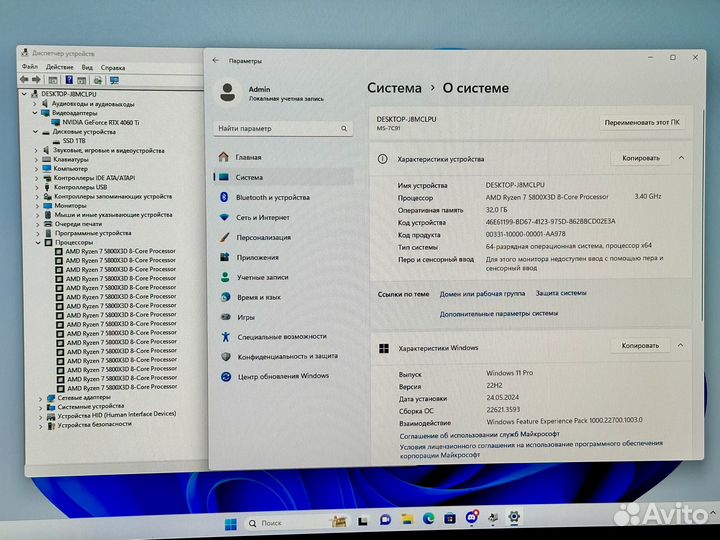Image resolution: width=720 pixels, height=540 pixels.
Task: Click the Device Manager icon on taskbar
Action: pyautogui.click(x=493, y=518)
